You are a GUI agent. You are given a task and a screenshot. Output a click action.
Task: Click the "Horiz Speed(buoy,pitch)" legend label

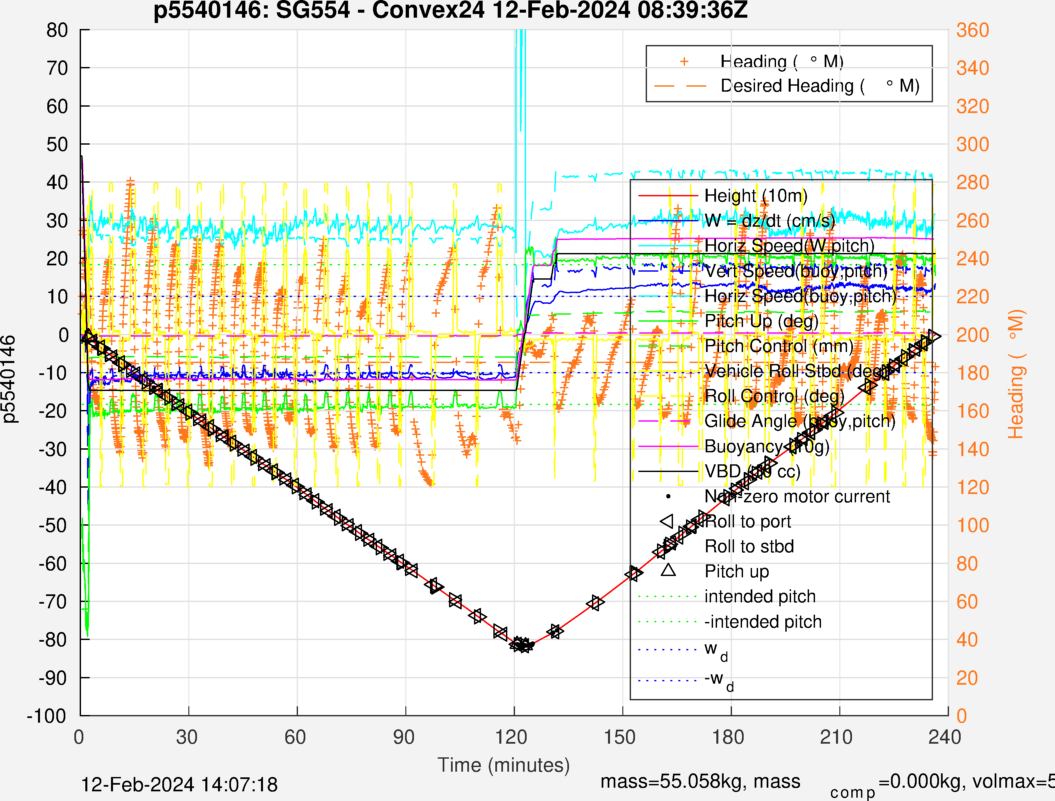click(x=800, y=295)
